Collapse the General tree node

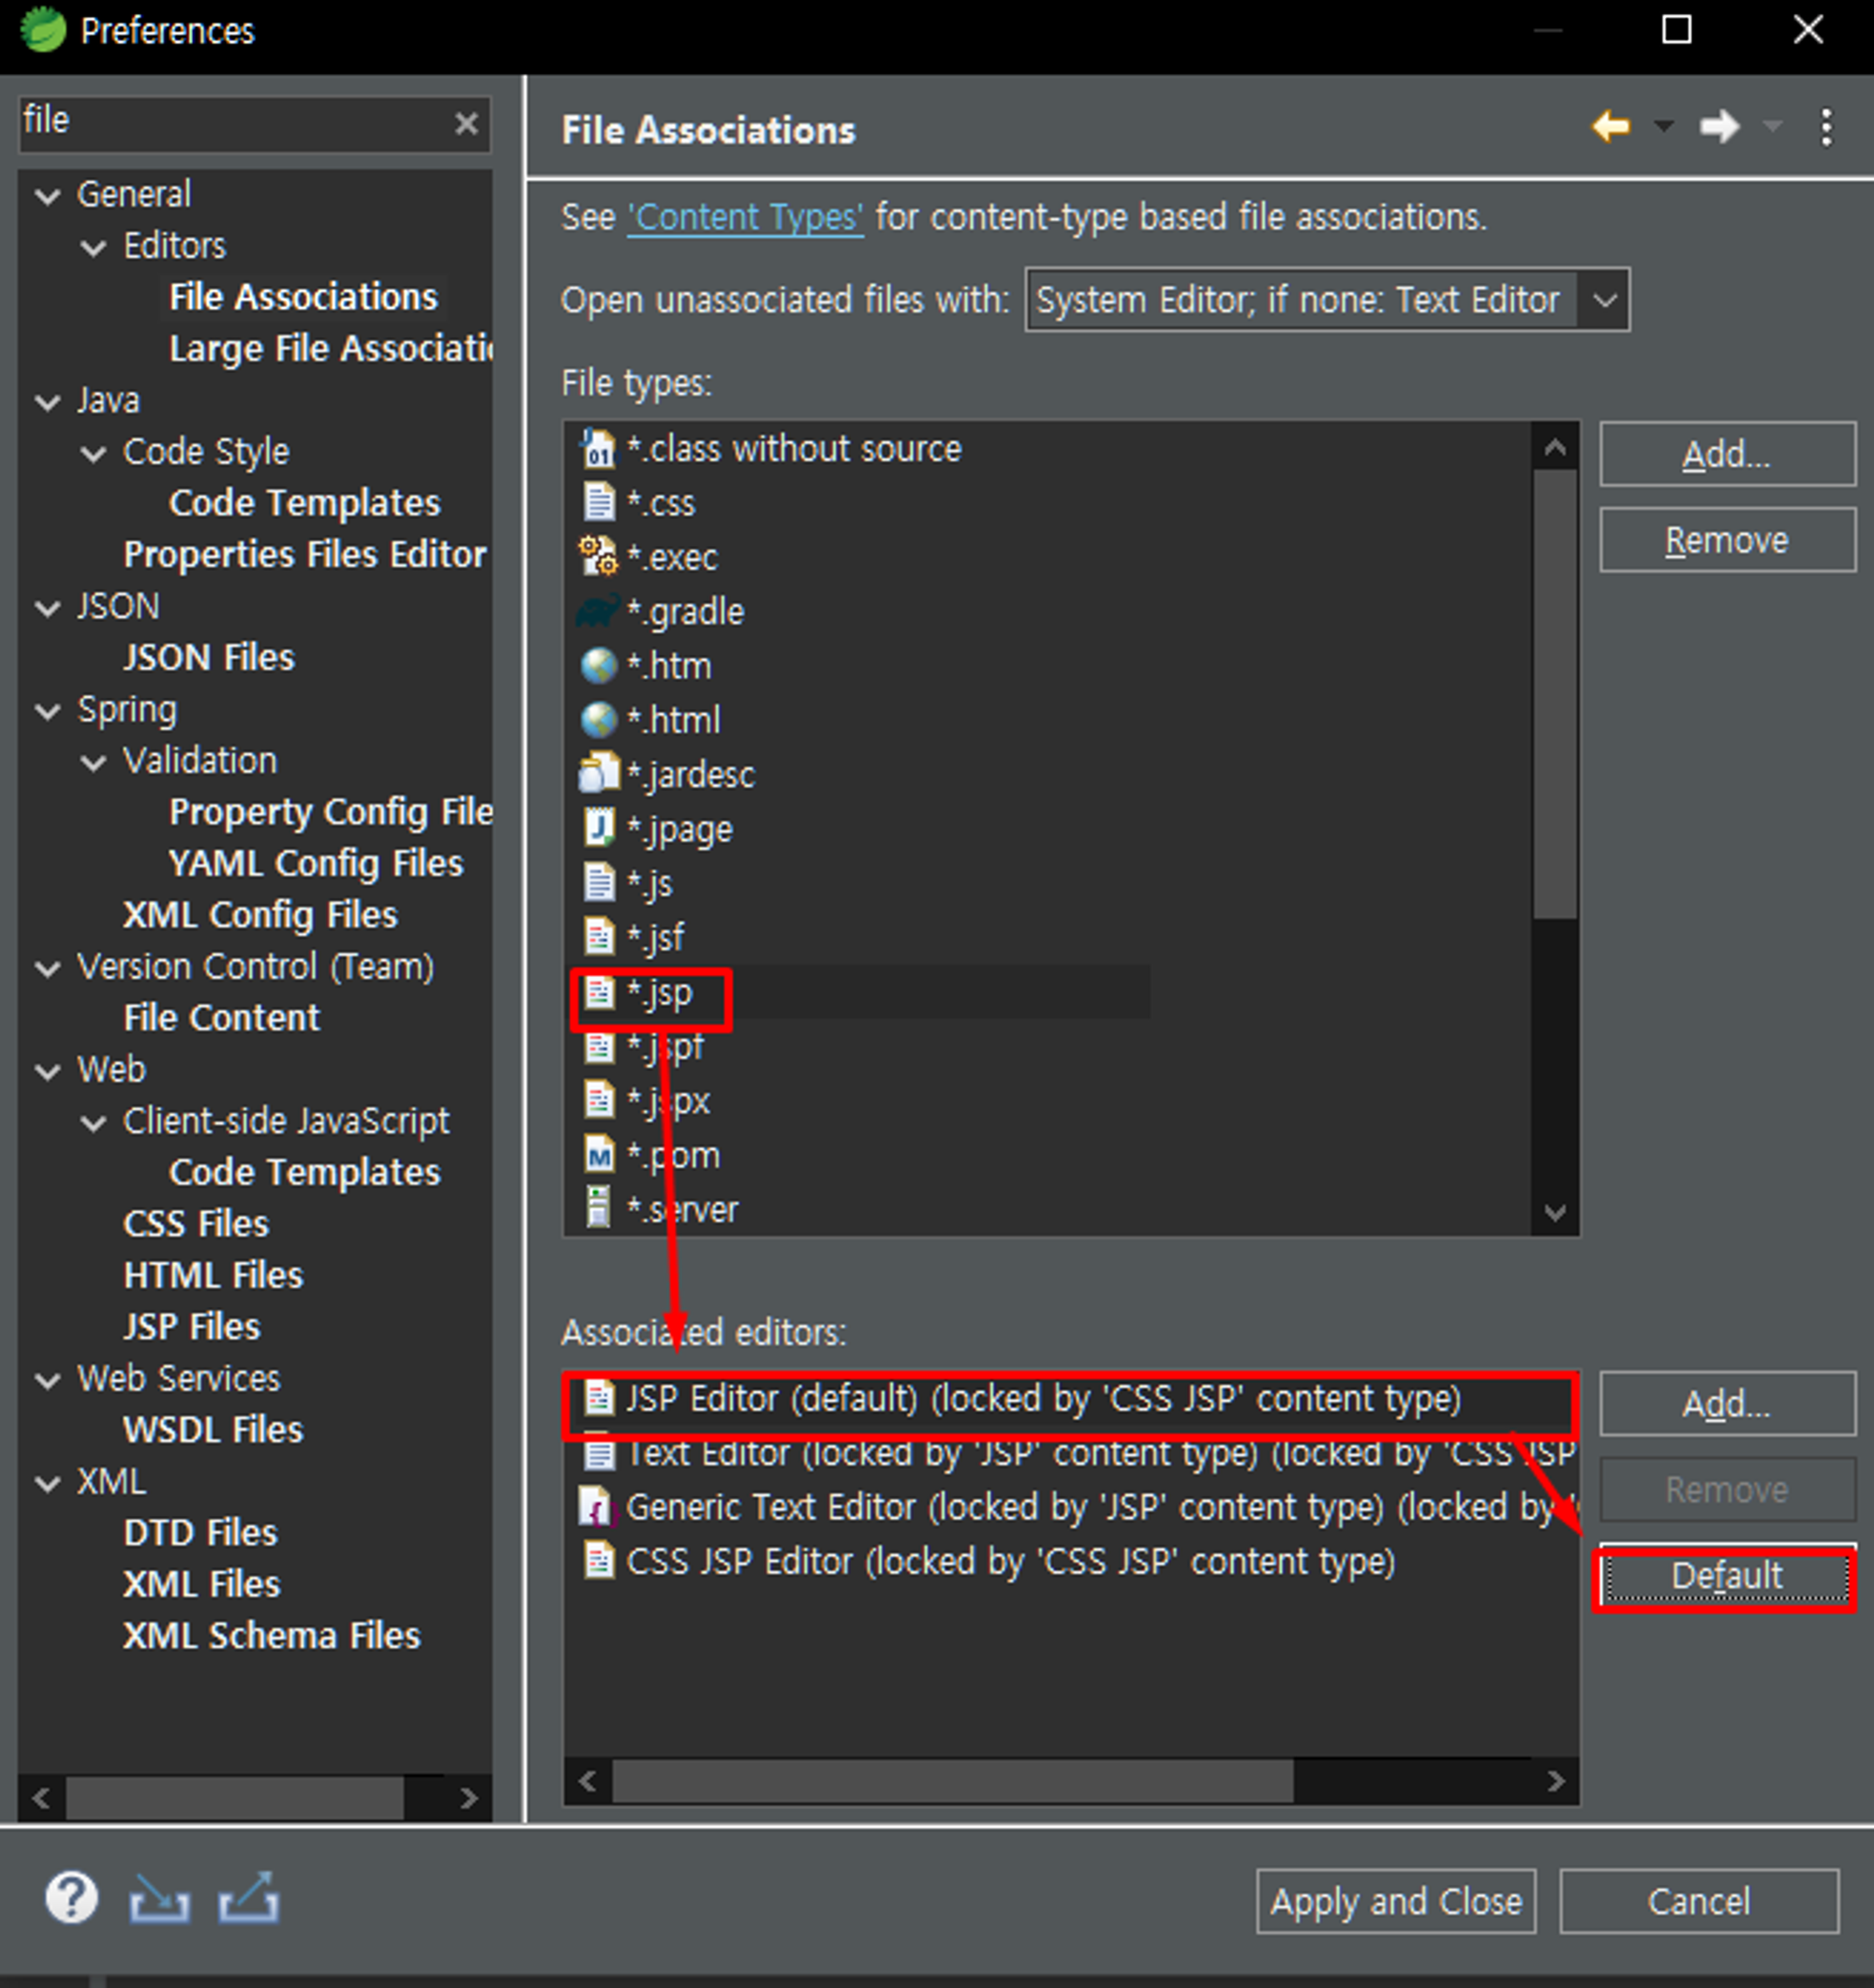(x=48, y=196)
